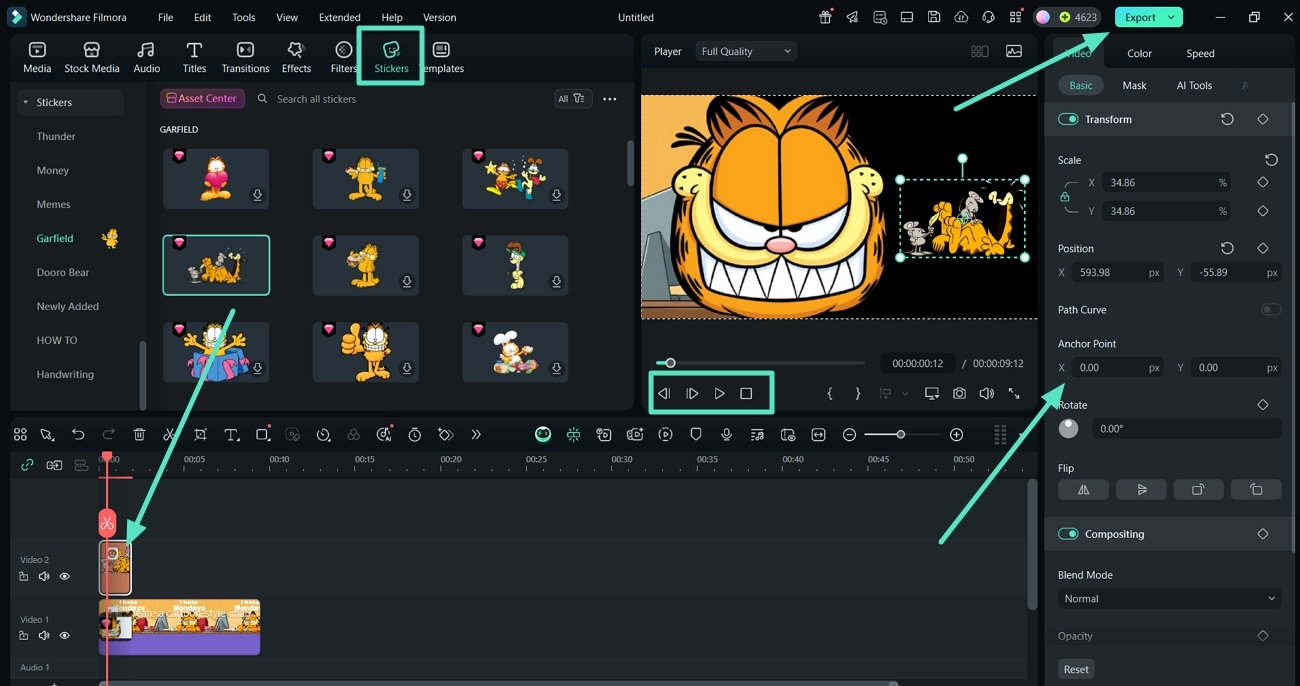
Task: Toggle the Transform switch
Action: click(1068, 119)
